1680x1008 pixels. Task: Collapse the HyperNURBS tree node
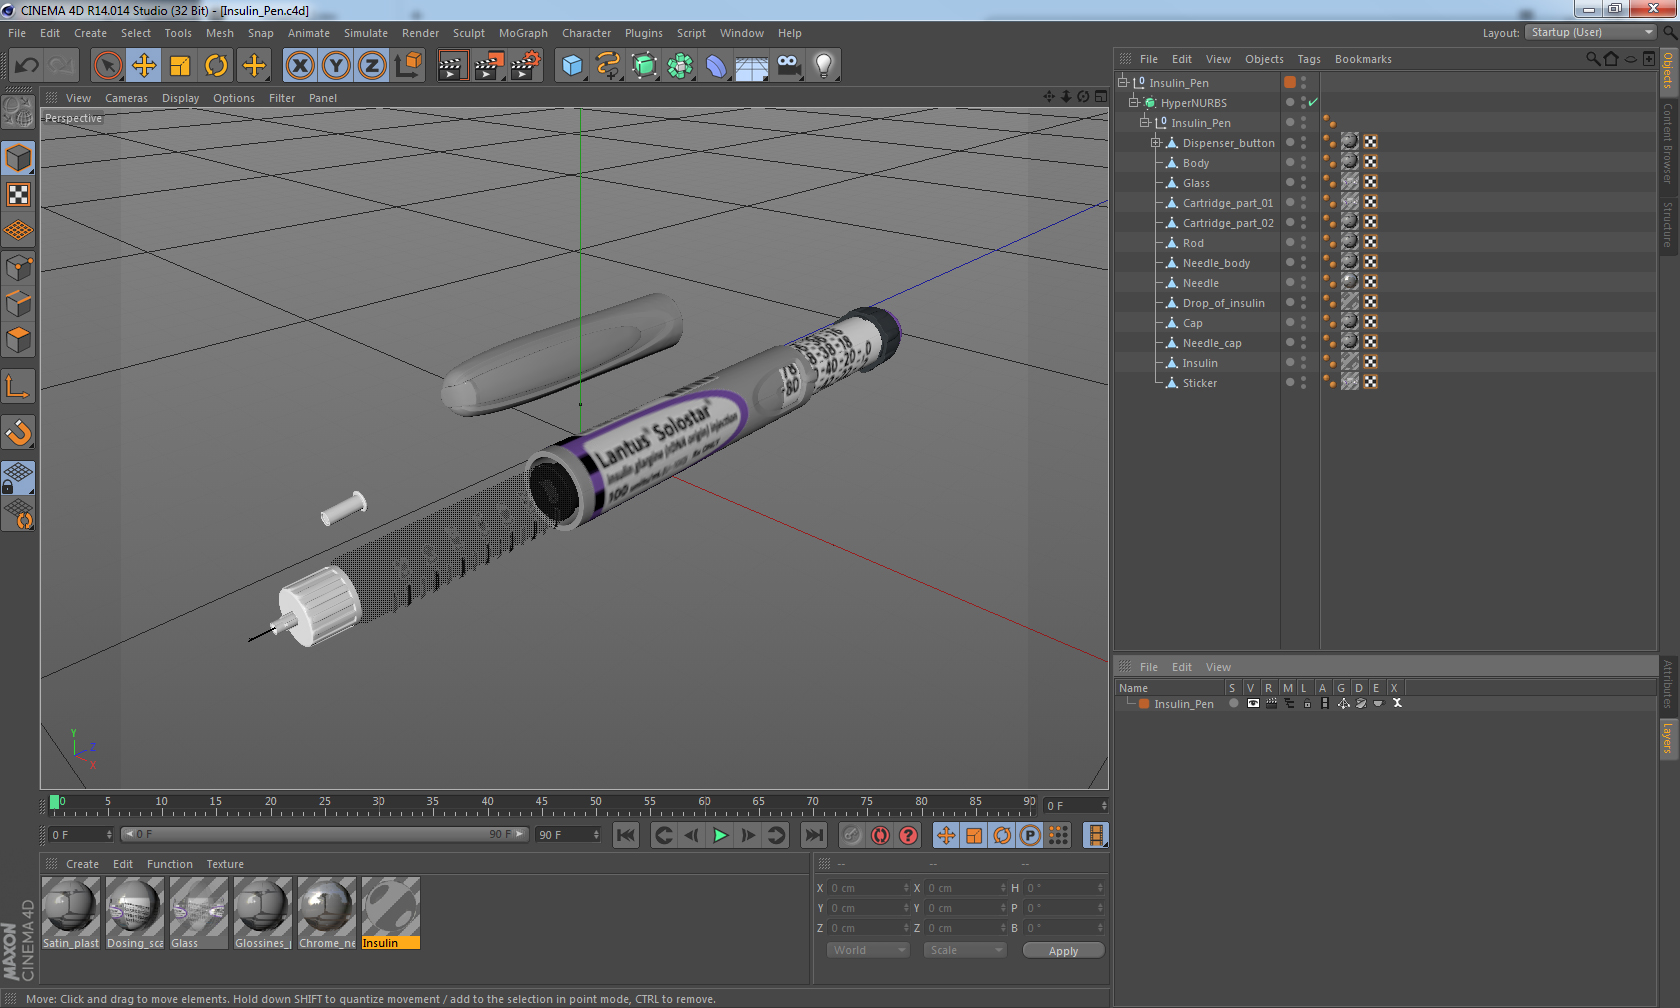pyautogui.click(x=1134, y=102)
